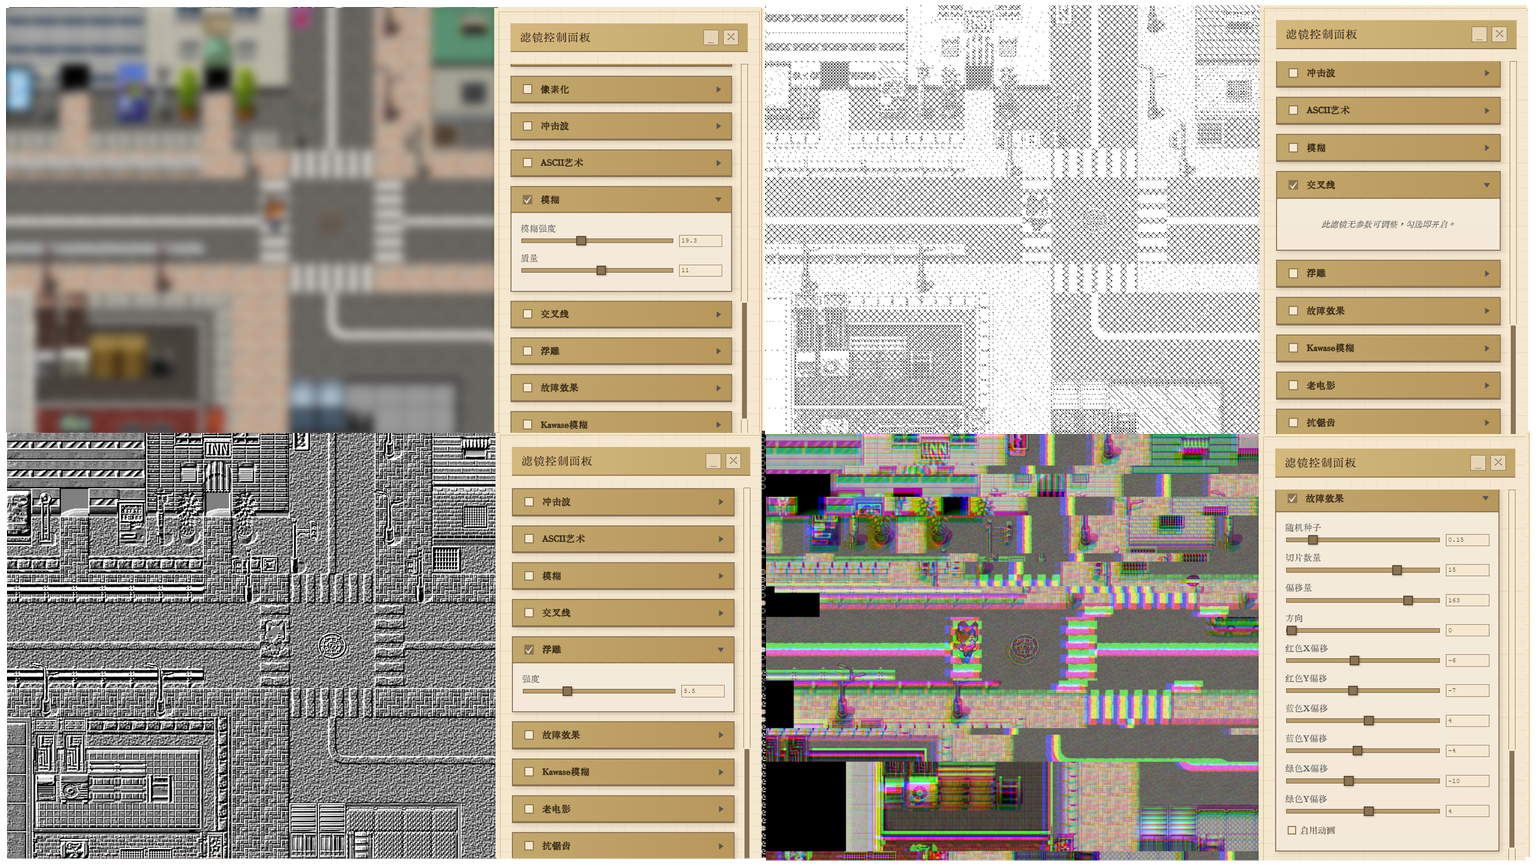Move the 蓝色X偏移 slider
1538x866 pixels.
tap(1362, 720)
